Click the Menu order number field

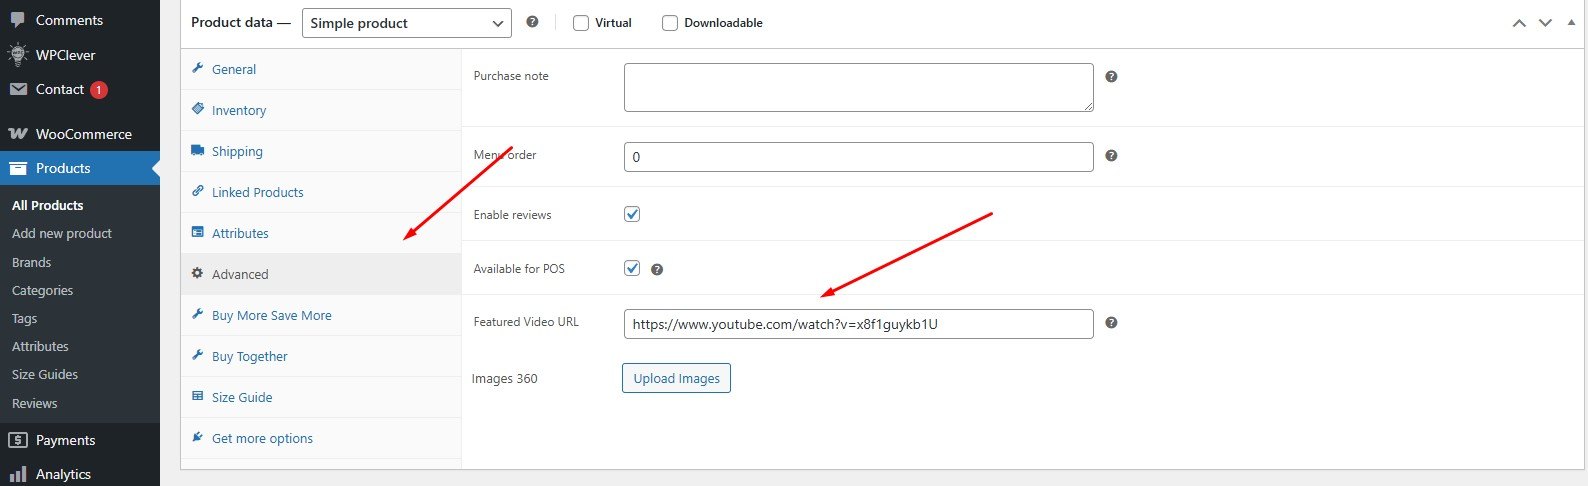[x=858, y=157]
